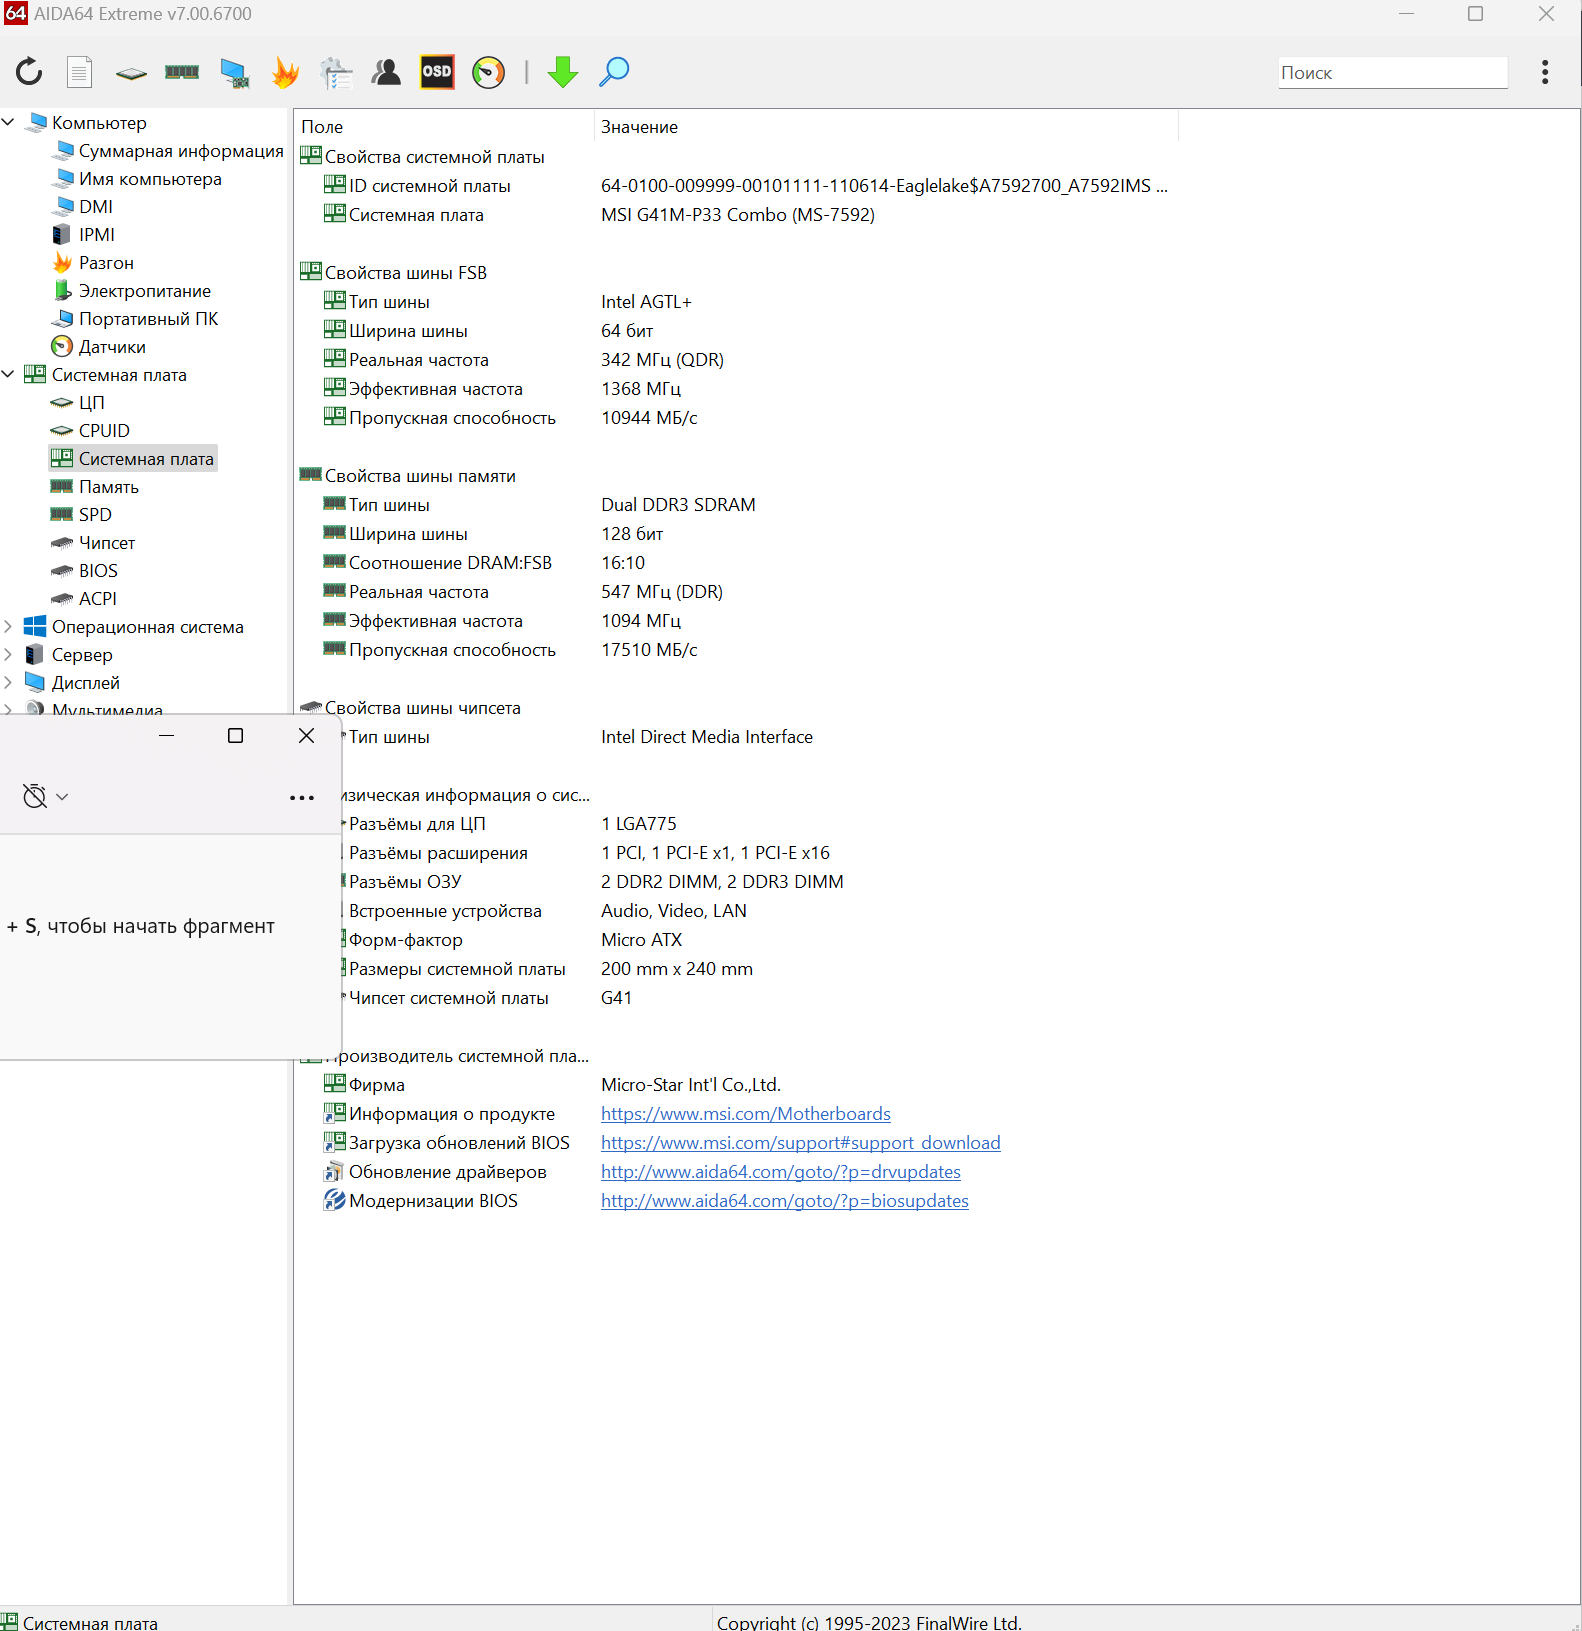
Task: Click the Свойства шины FSB group header
Action: (406, 272)
